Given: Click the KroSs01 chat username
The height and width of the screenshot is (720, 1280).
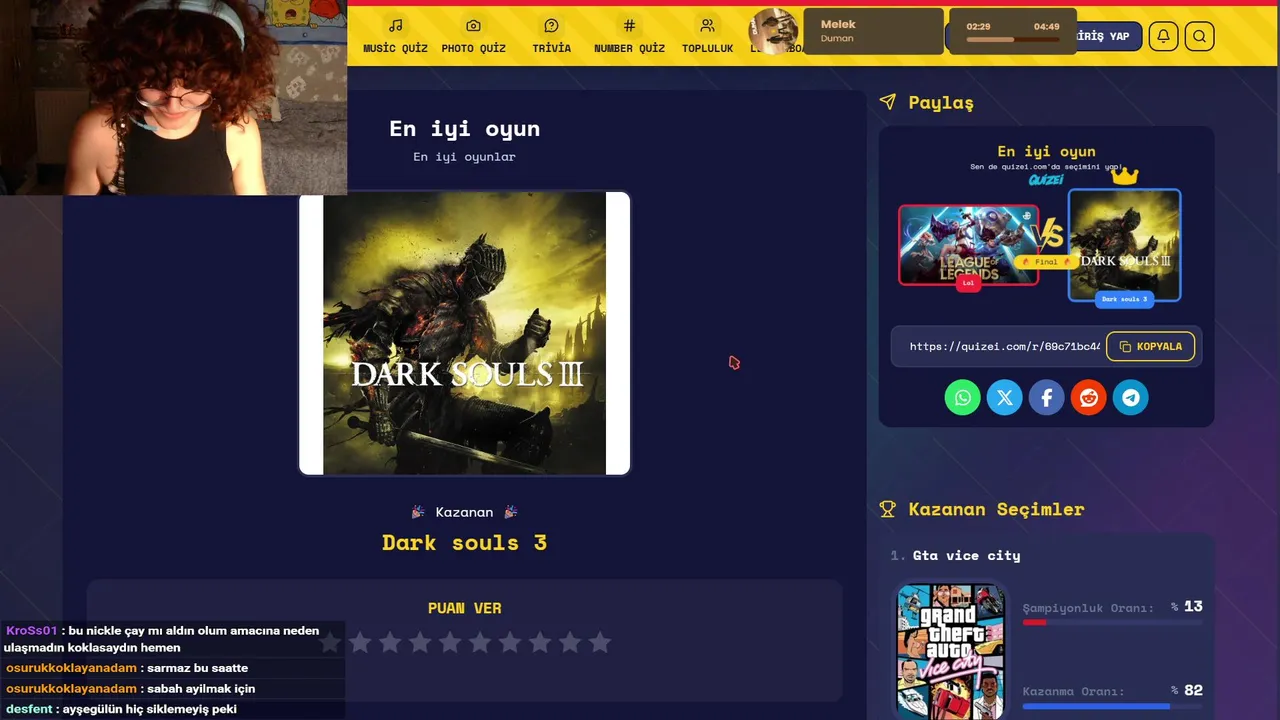Looking at the screenshot, I should coord(32,631).
